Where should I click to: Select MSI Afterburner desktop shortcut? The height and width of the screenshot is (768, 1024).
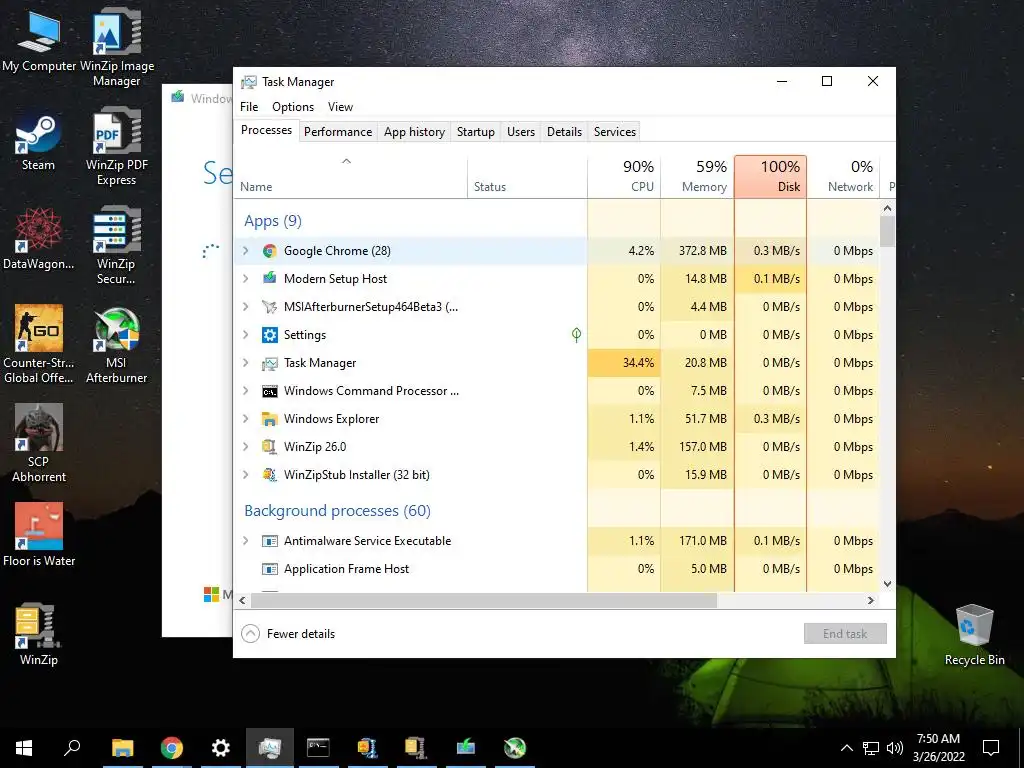point(116,345)
